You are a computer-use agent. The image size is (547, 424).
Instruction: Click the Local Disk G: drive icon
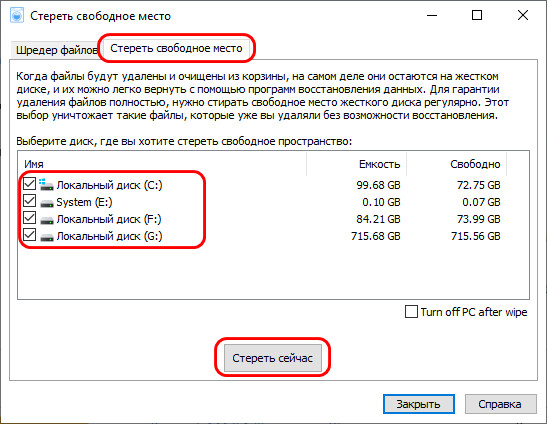point(47,237)
